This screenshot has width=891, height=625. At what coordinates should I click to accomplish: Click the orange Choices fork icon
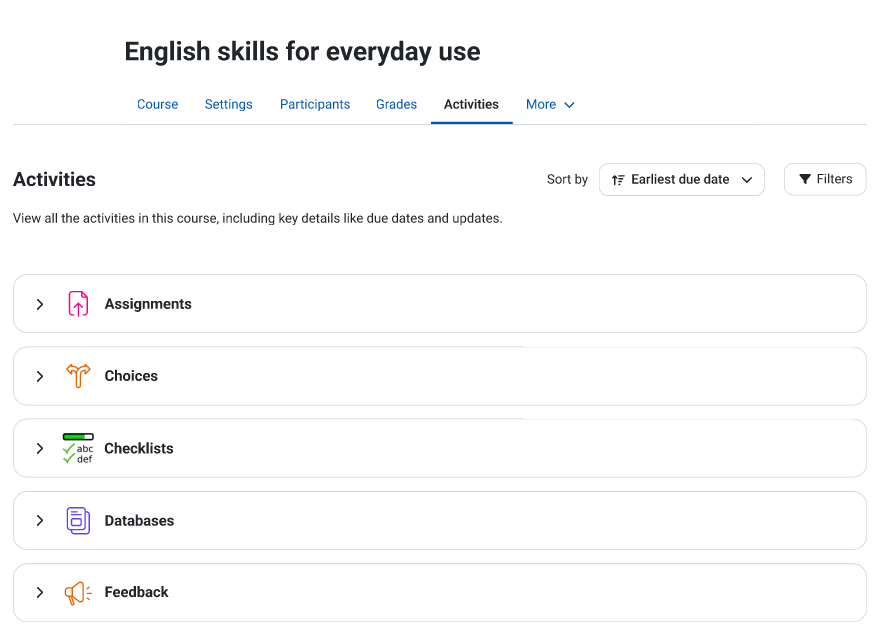click(78, 376)
